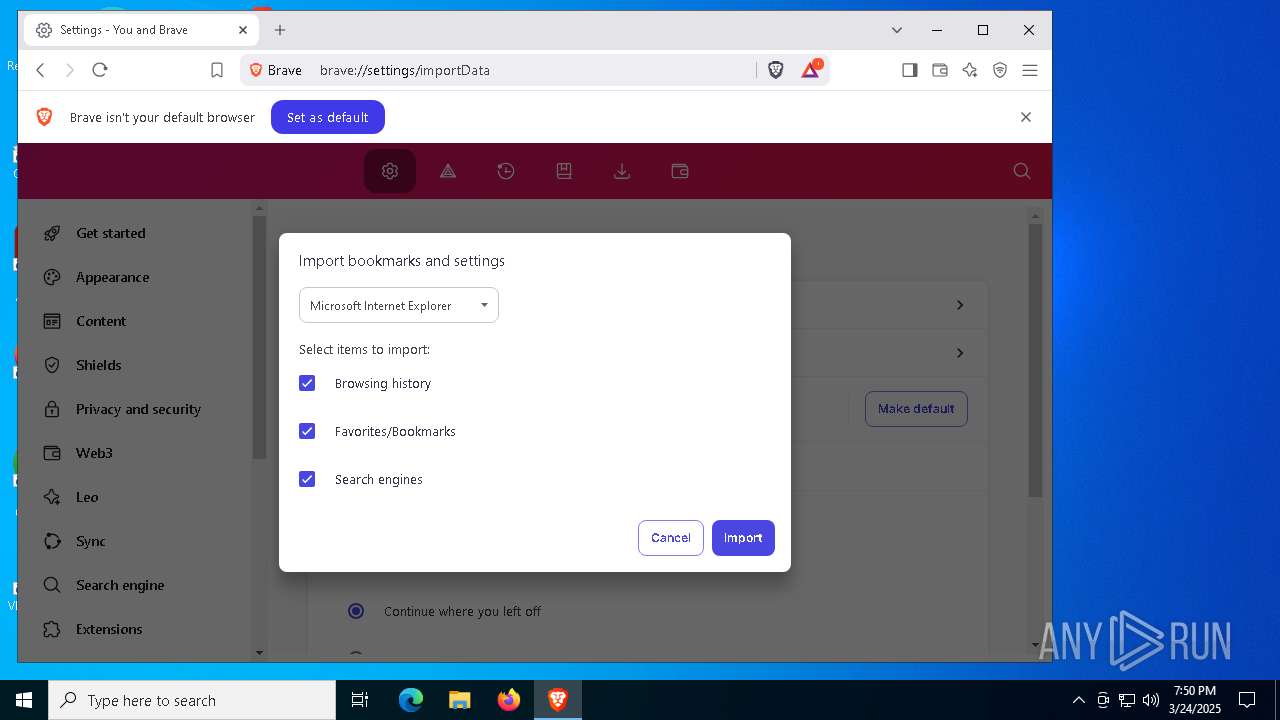Screen dimensions: 1280x720
Task: Open the notification center icon
Action: tap(1247, 700)
